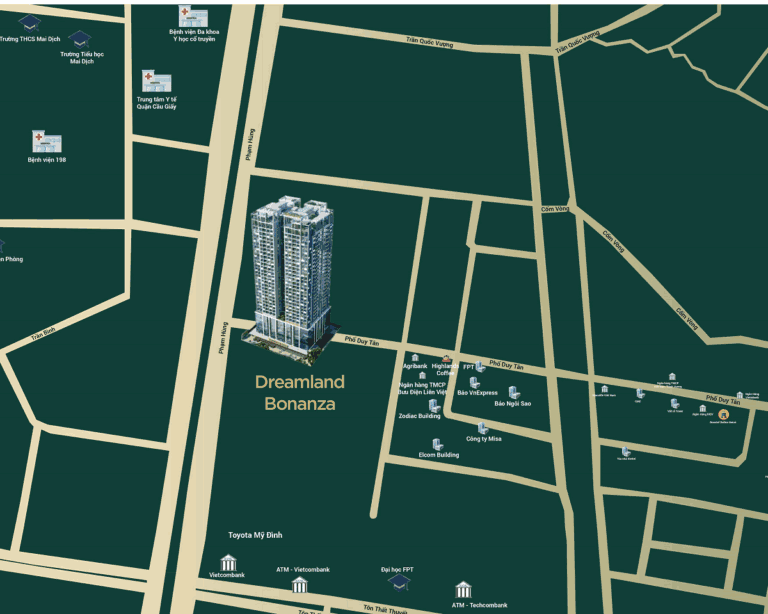Open the Elcom Building marker

(438, 444)
